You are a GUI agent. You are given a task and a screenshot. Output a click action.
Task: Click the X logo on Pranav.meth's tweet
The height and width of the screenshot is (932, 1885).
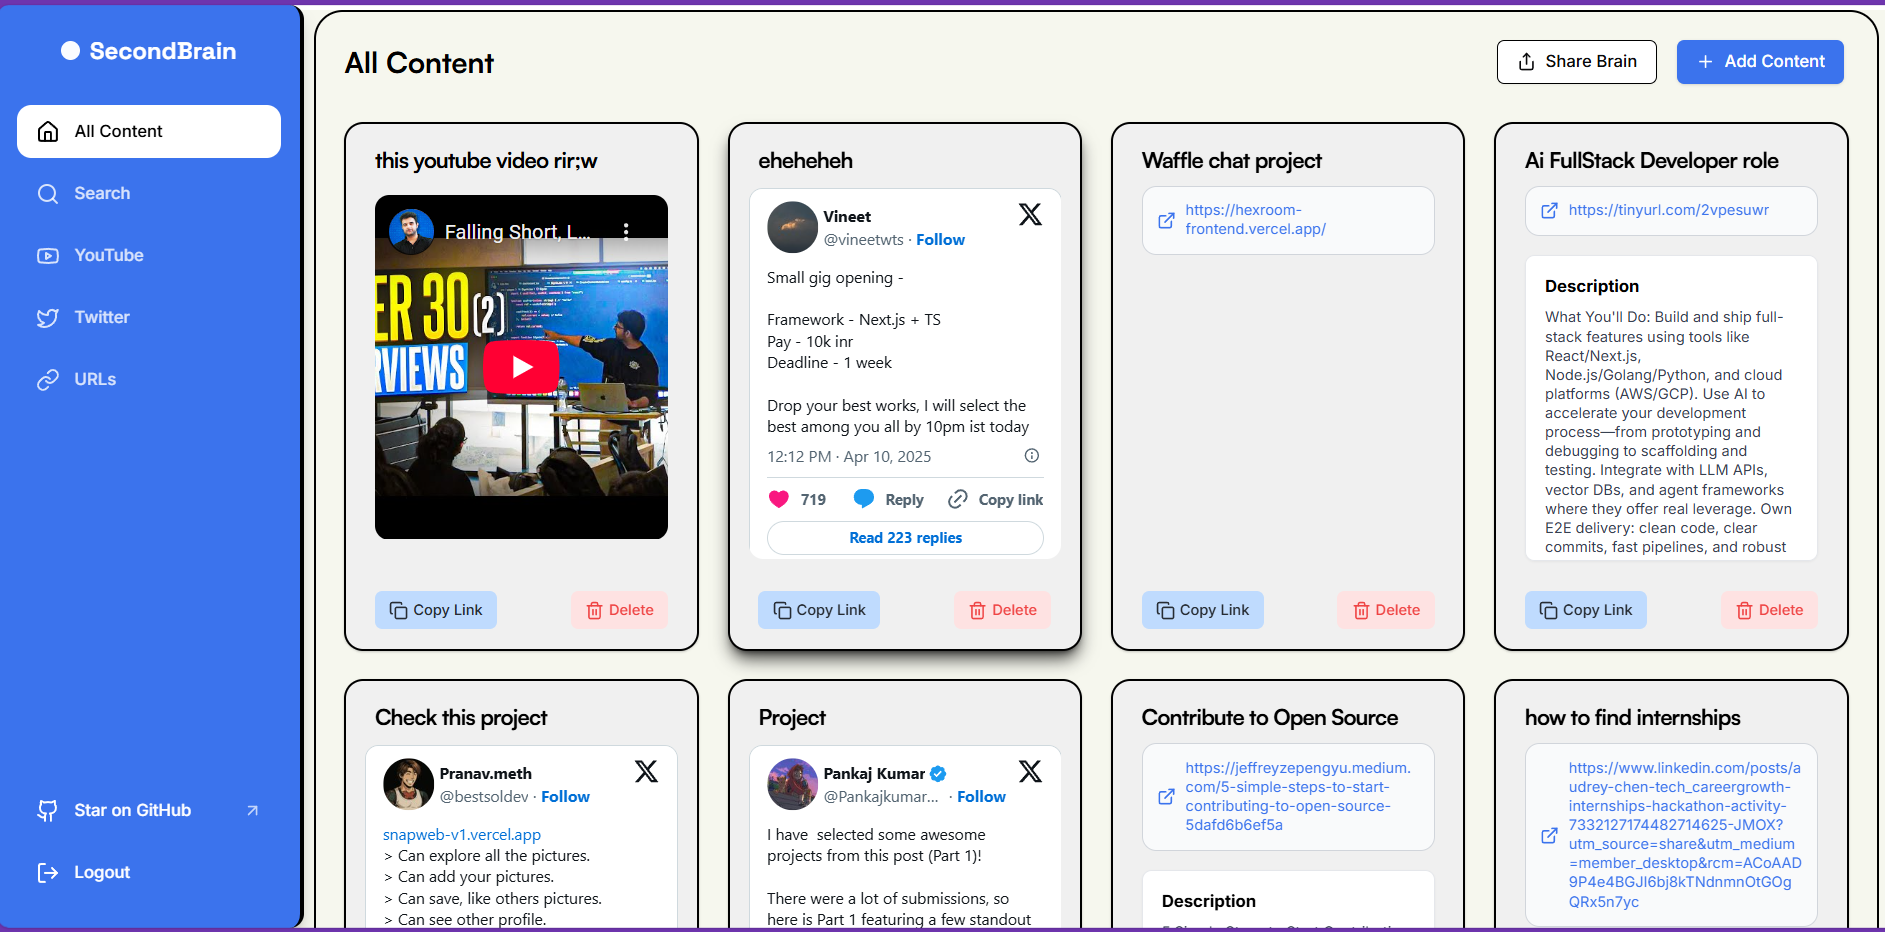tap(646, 772)
